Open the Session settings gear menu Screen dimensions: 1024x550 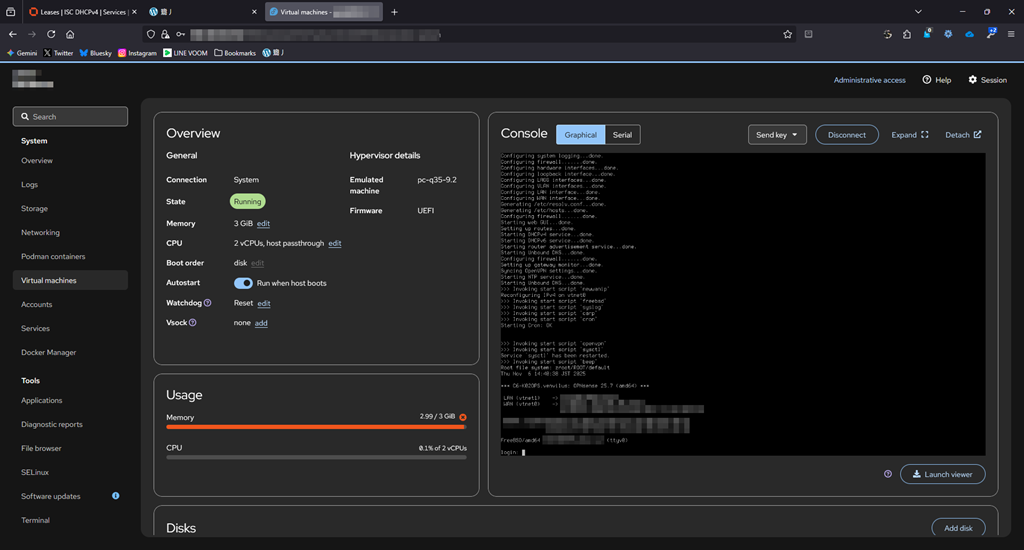click(987, 80)
